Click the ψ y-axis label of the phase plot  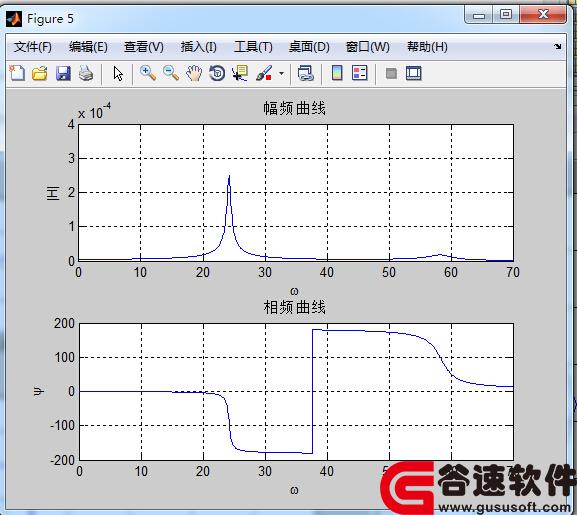point(38,391)
